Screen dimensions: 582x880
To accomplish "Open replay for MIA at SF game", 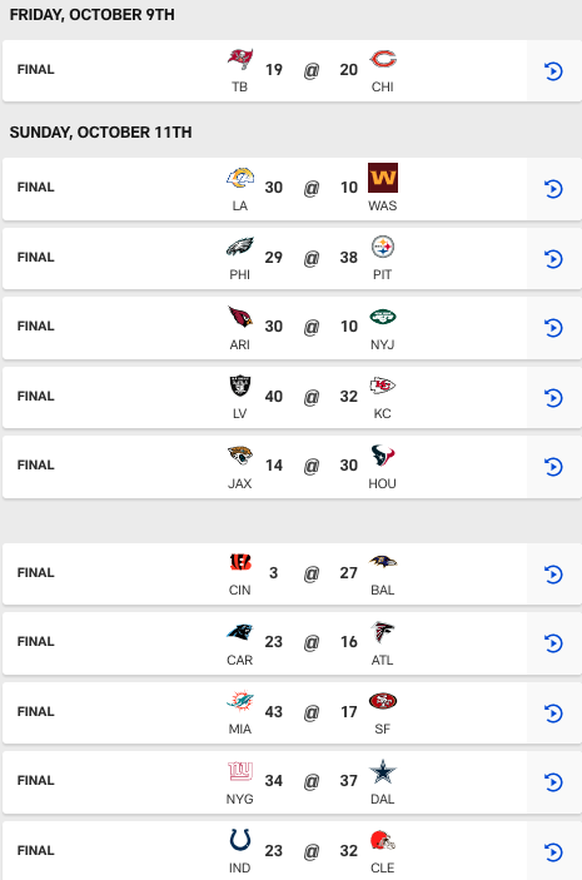I will click(553, 713).
